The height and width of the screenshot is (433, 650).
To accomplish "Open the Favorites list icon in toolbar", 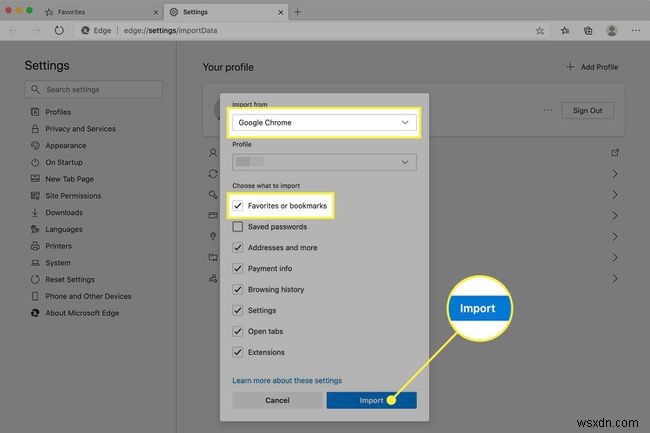I will (x=565, y=31).
